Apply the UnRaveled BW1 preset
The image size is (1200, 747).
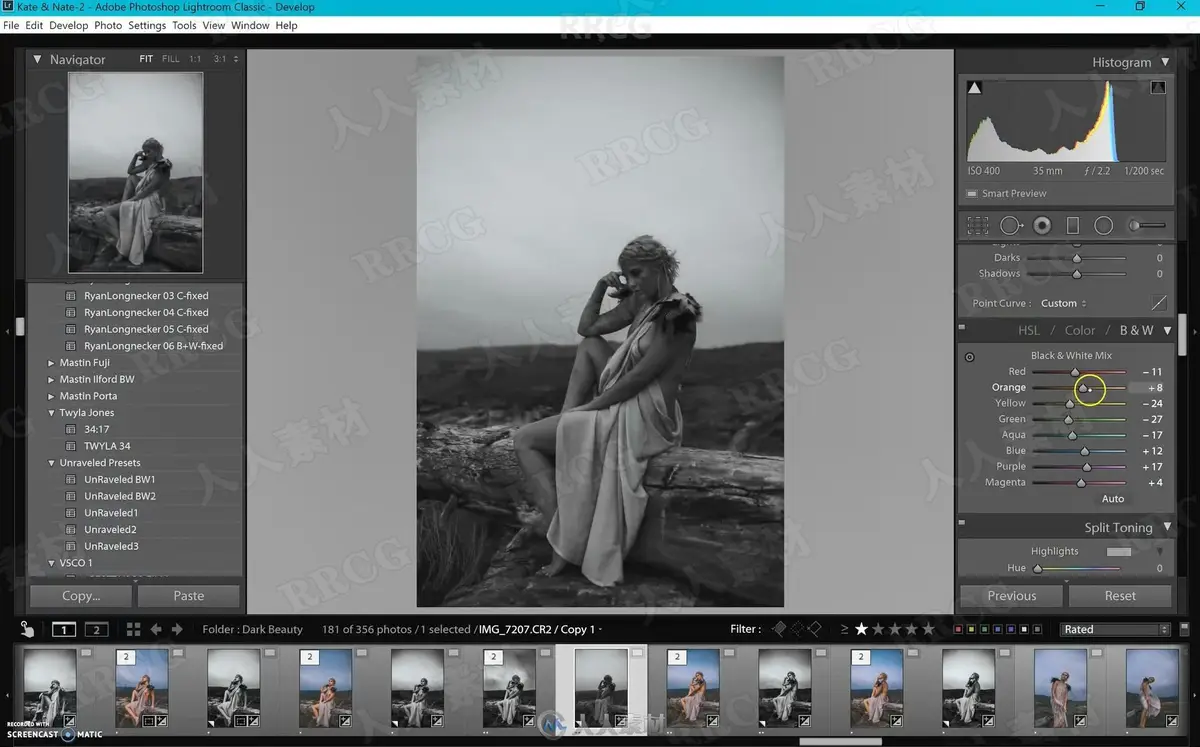point(120,480)
